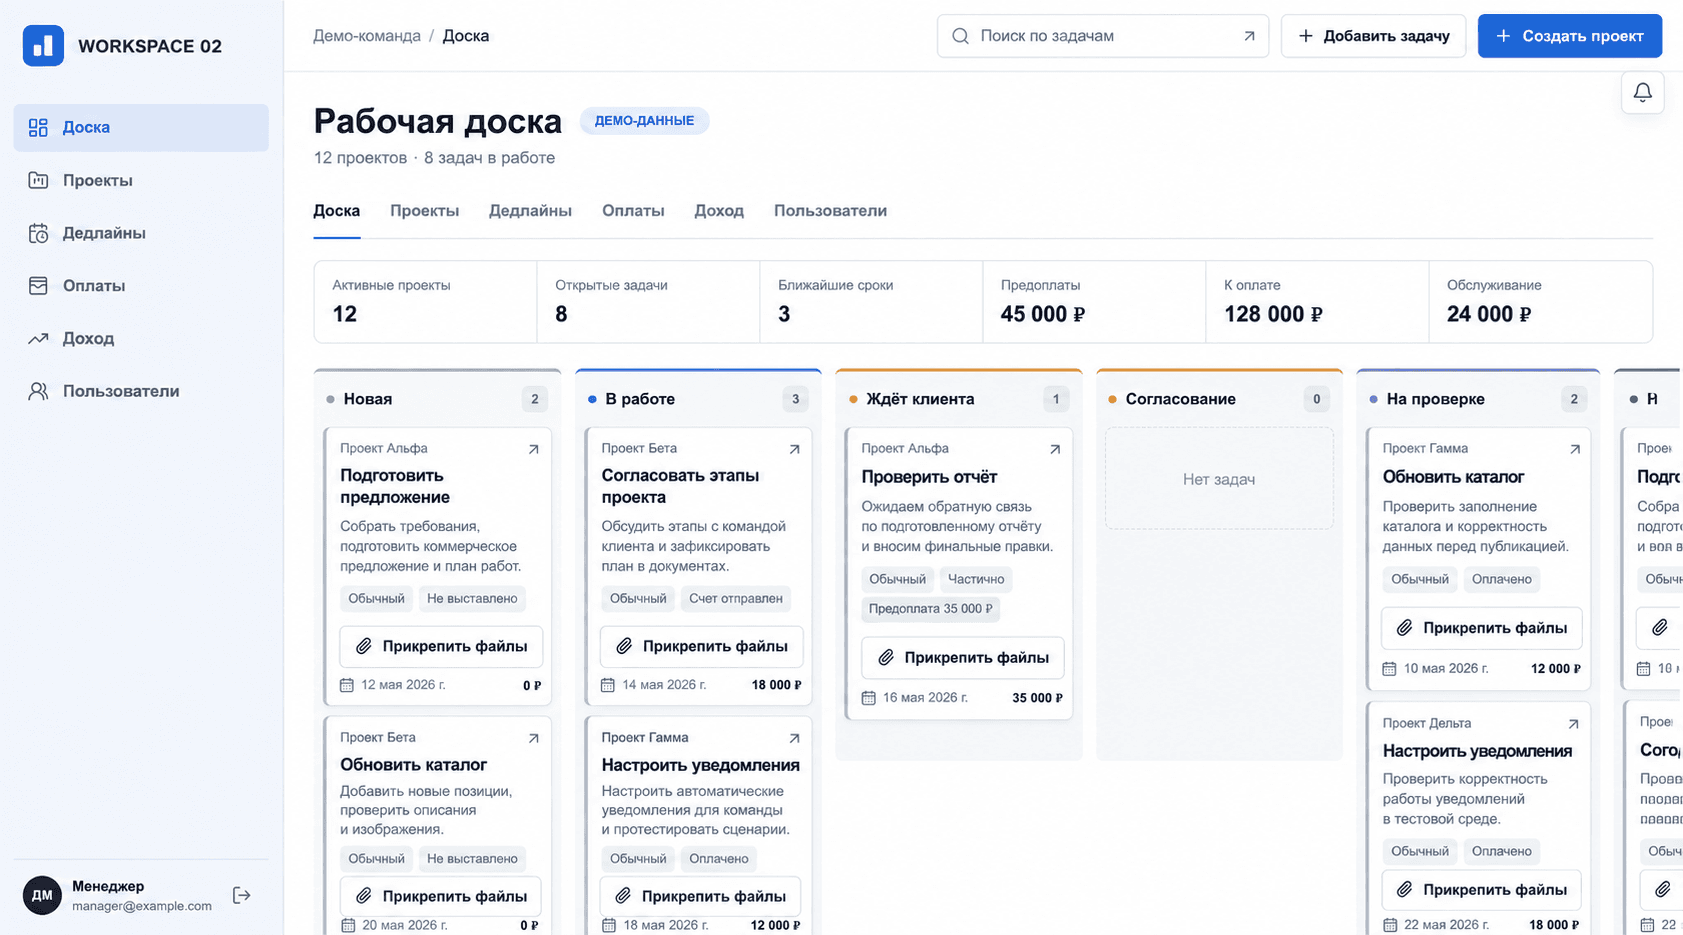Switch to the Пользователи tab
This screenshot has width=1683, height=935.
tap(830, 211)
